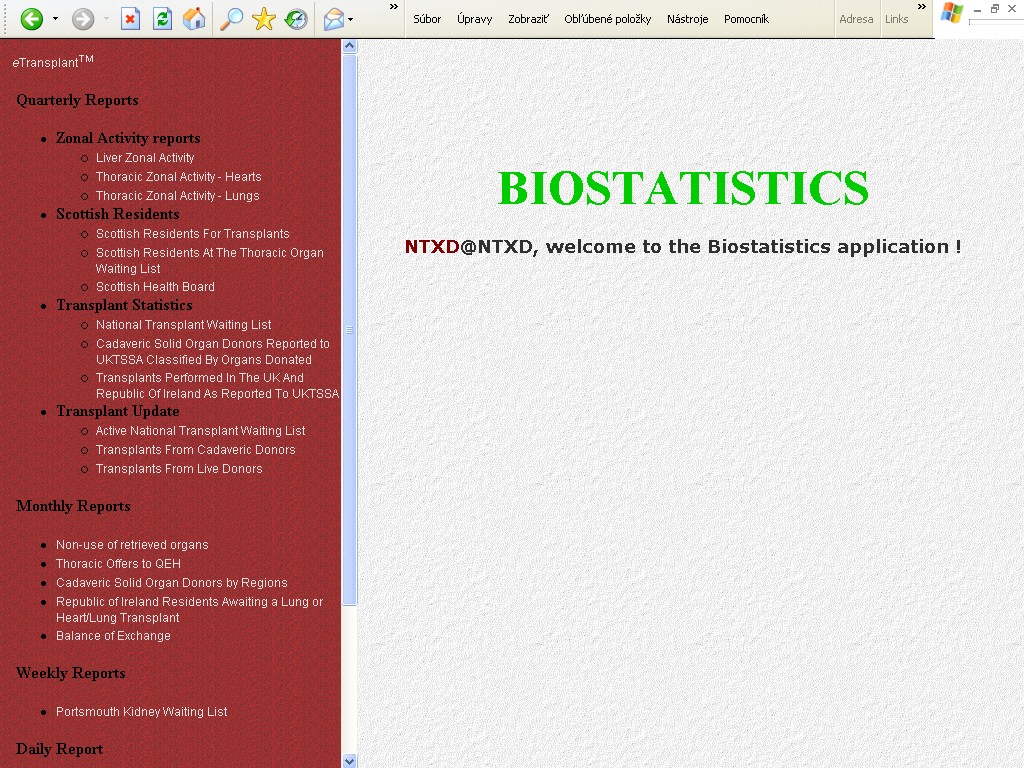Open Thoracic Zonal Activity - Hearts report
This screenshot has width=1024, height=768.
(x=178, y=176)
